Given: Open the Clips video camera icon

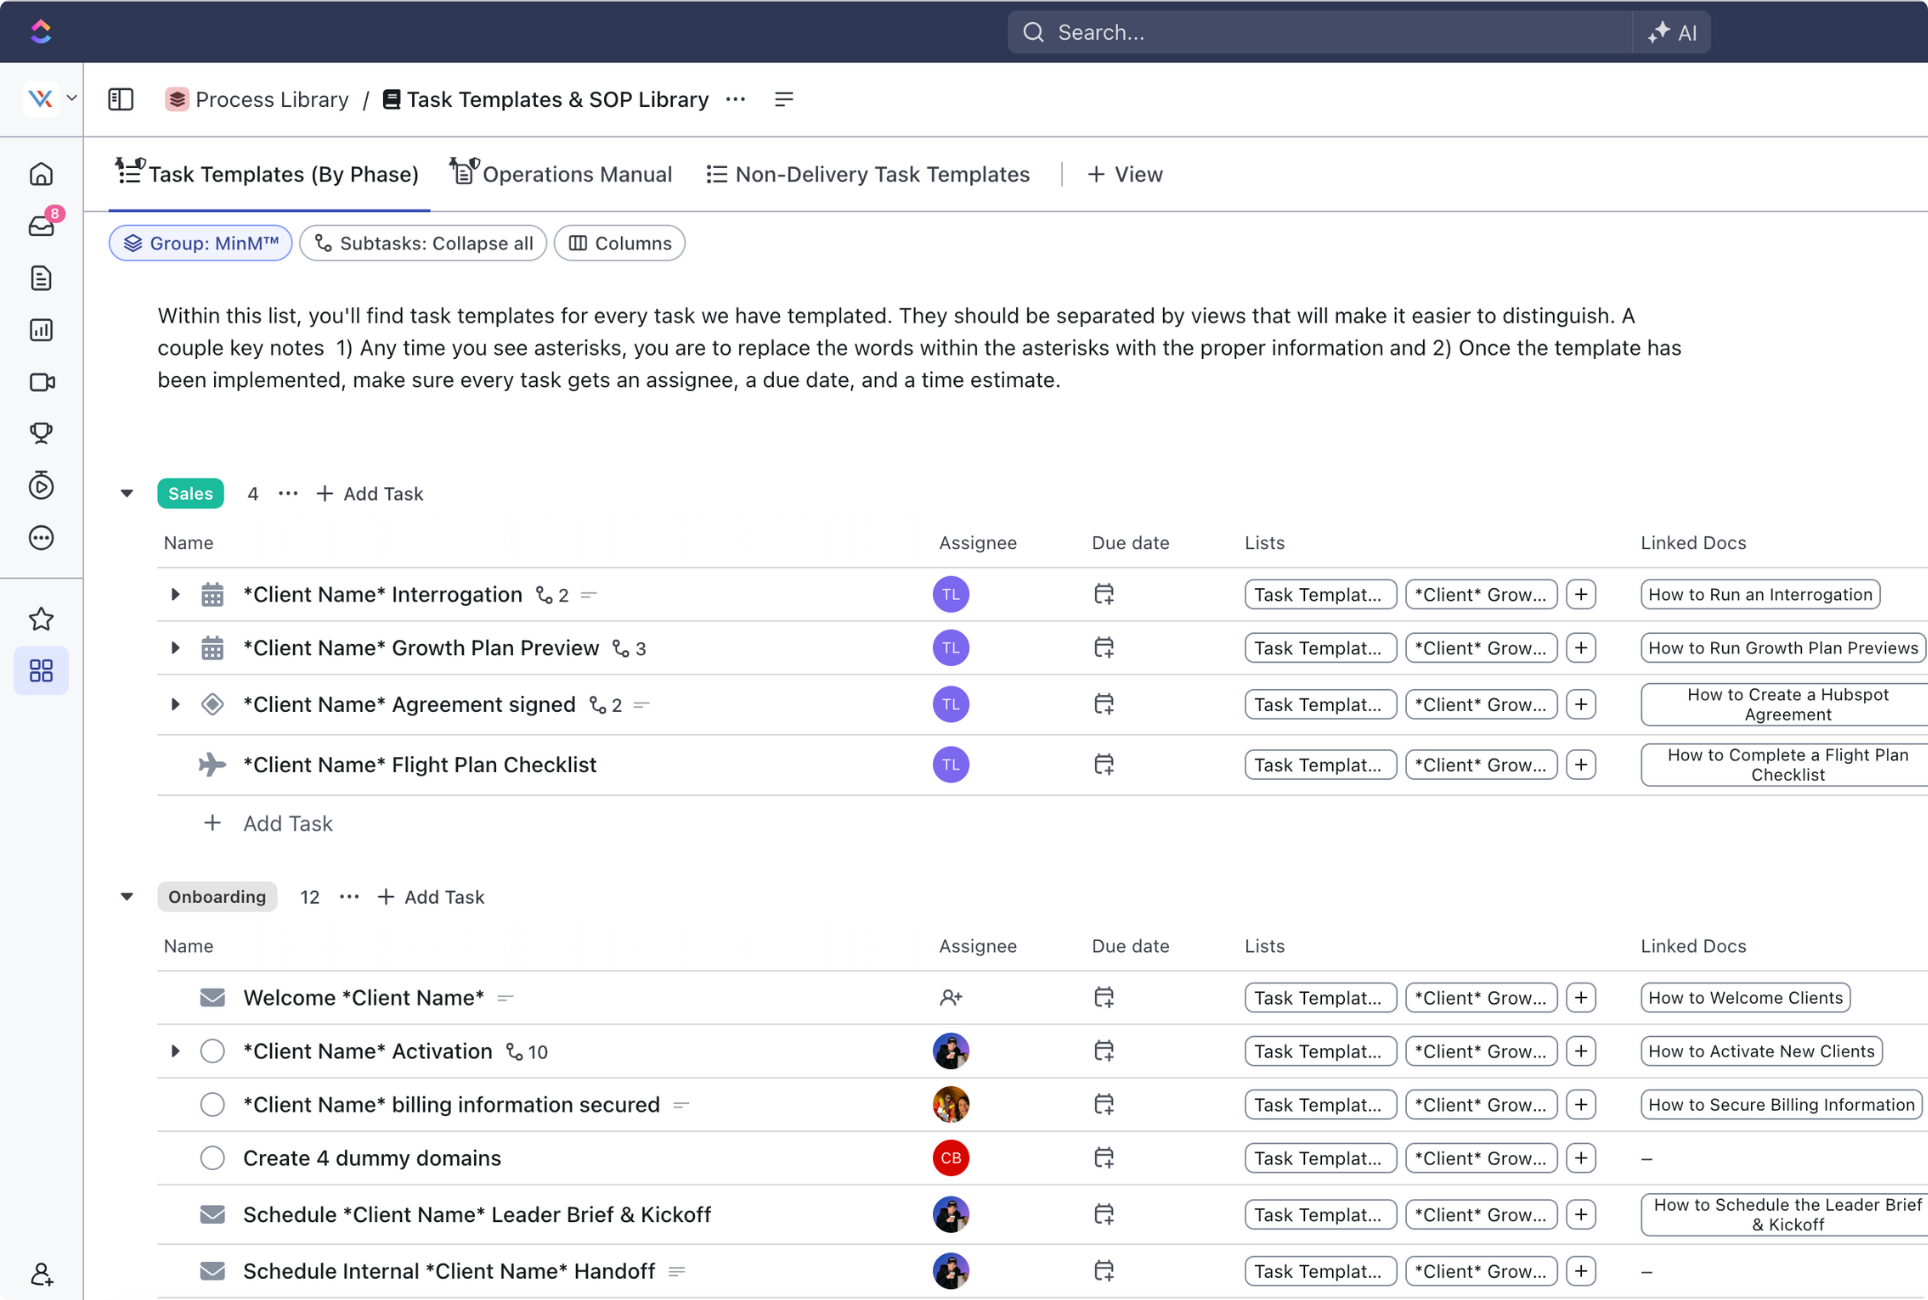Looking at the screenshot, I should coord(42,382).
